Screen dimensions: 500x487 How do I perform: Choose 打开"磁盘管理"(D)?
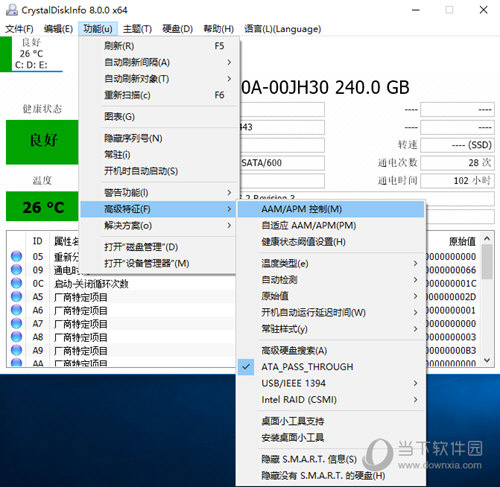click(159, 247)
